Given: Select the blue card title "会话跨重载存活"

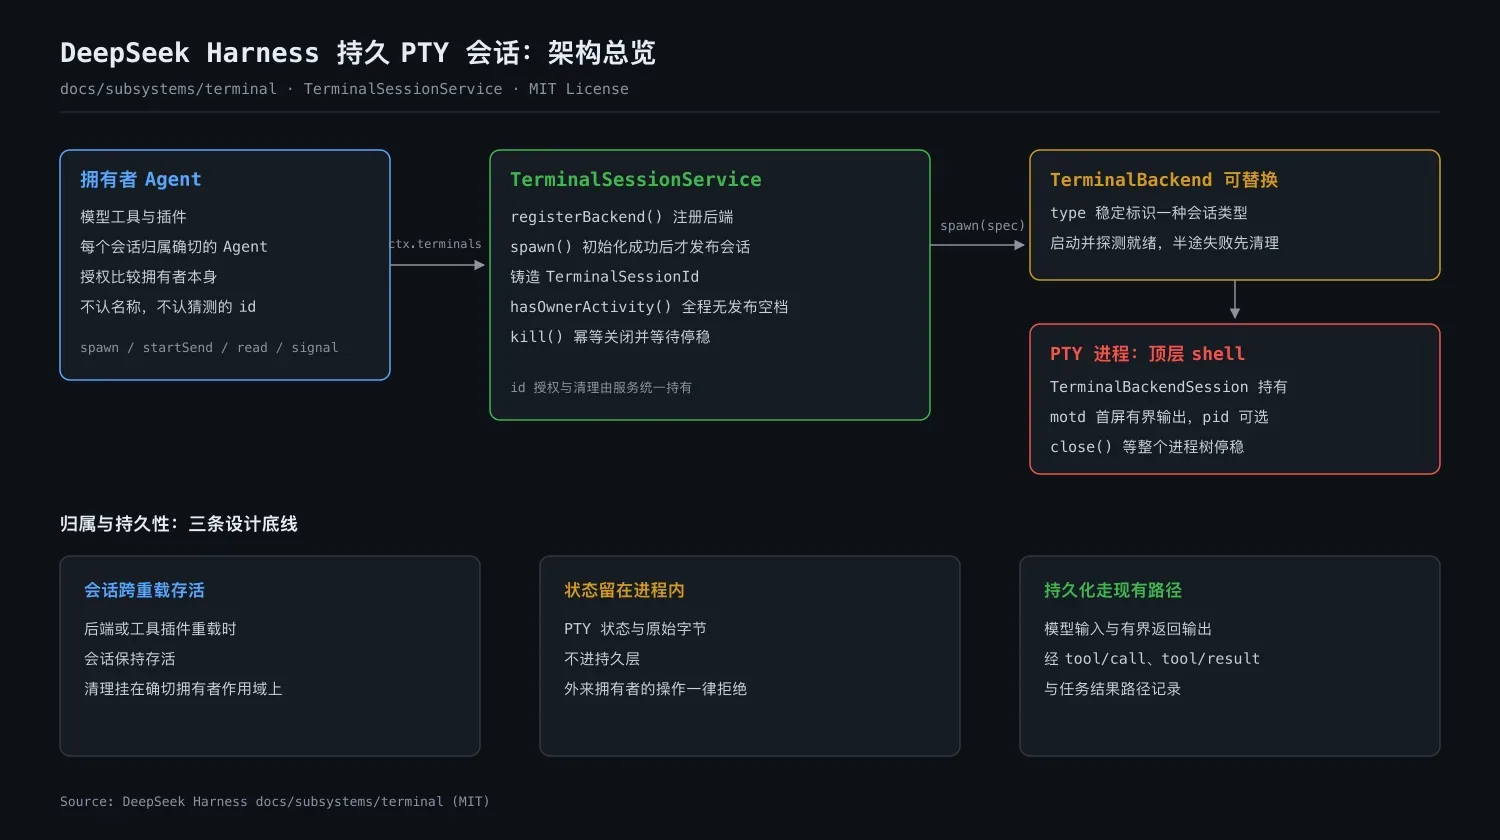Looking at the screenshot, I should click(x=144, y=590).
